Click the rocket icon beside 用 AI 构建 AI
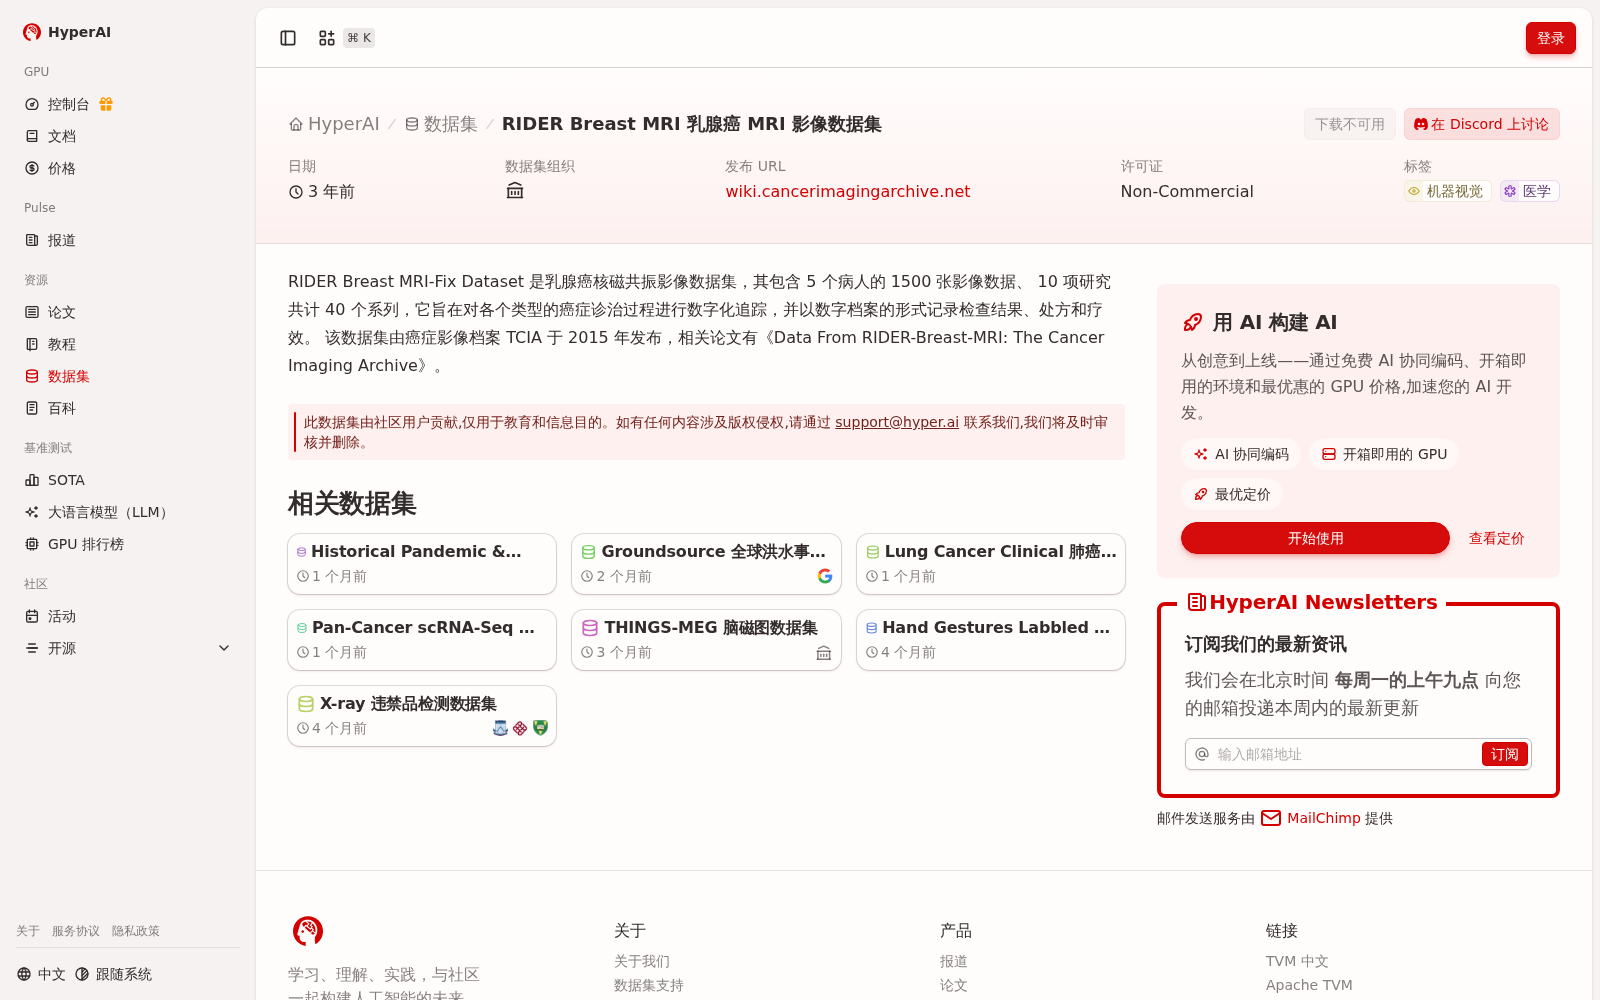The height and width of the screenshot is (1000, 1600). click(1192, 322)
